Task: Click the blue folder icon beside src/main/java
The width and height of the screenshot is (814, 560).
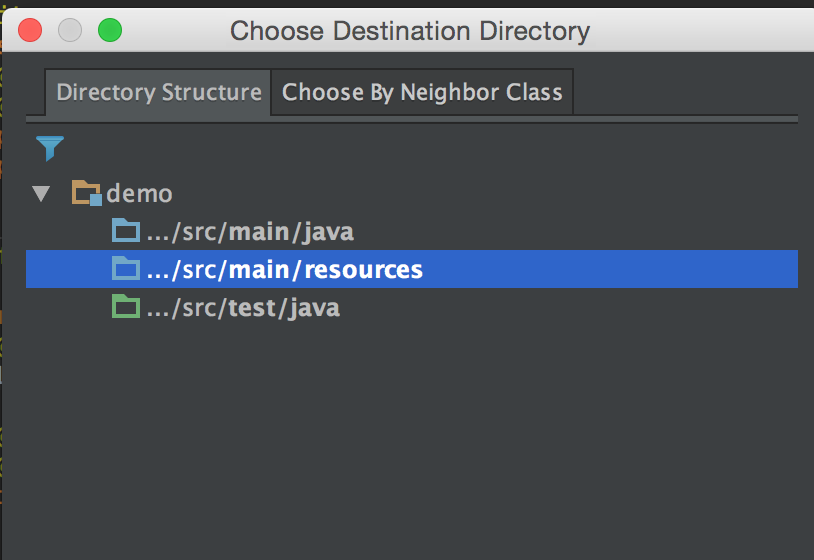Action: [126, 232]
